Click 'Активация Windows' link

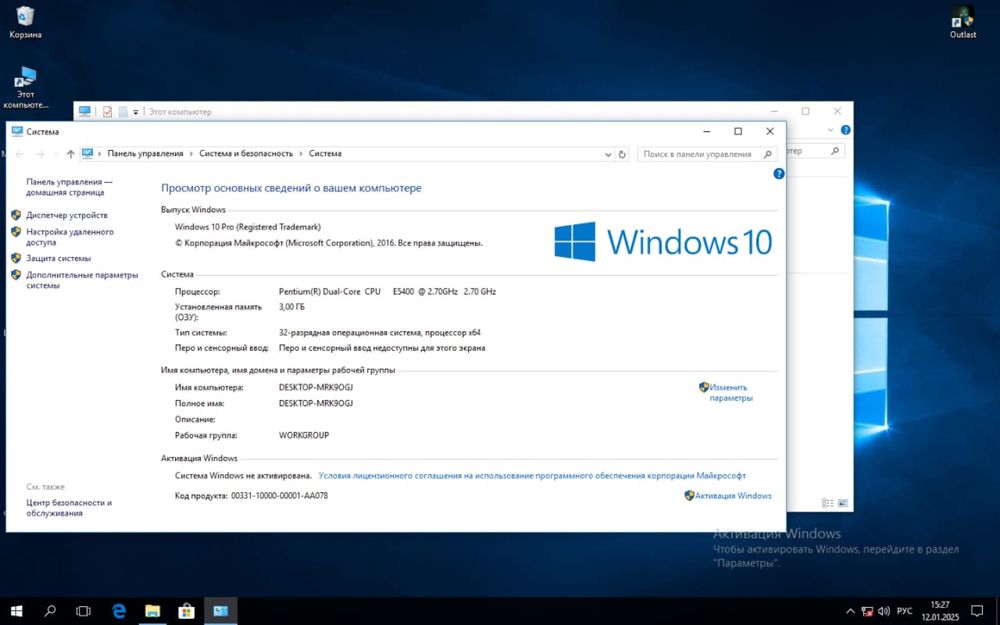733,496
